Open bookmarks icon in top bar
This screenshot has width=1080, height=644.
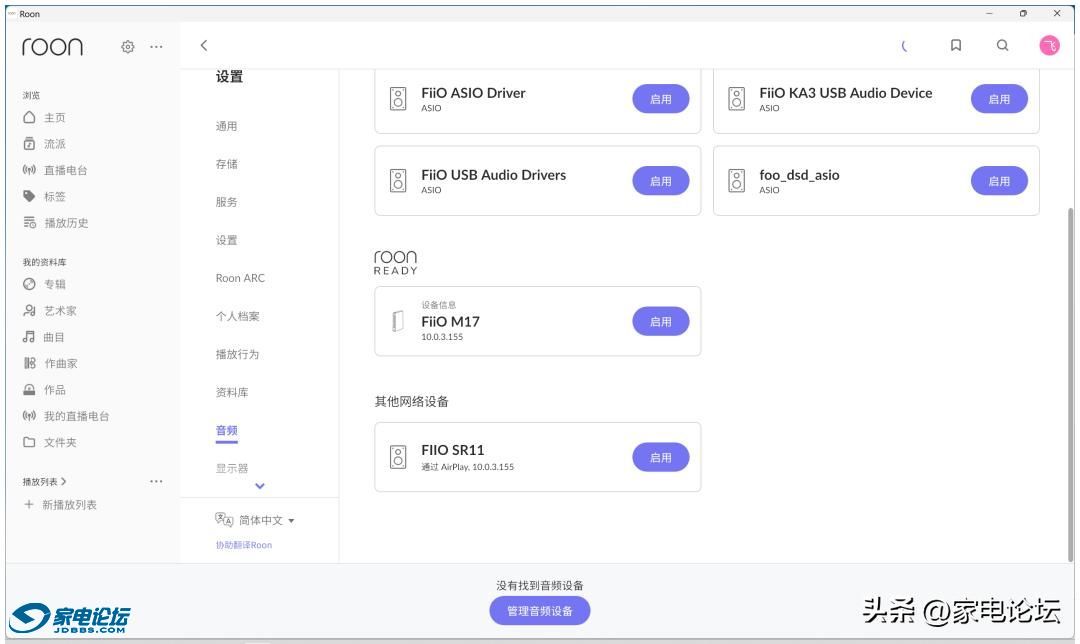(955, 45)
